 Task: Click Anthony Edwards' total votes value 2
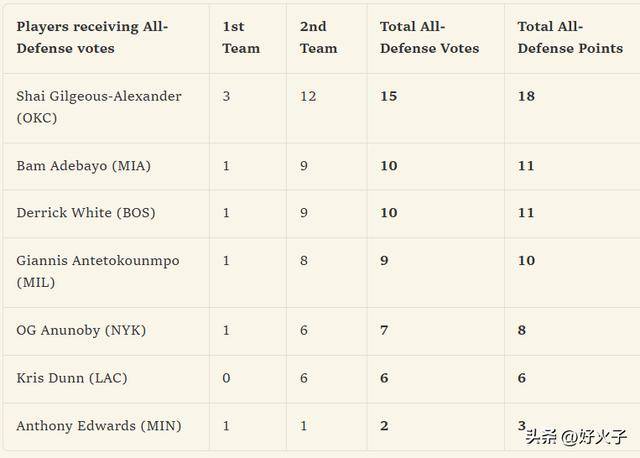tap(384, 426)
